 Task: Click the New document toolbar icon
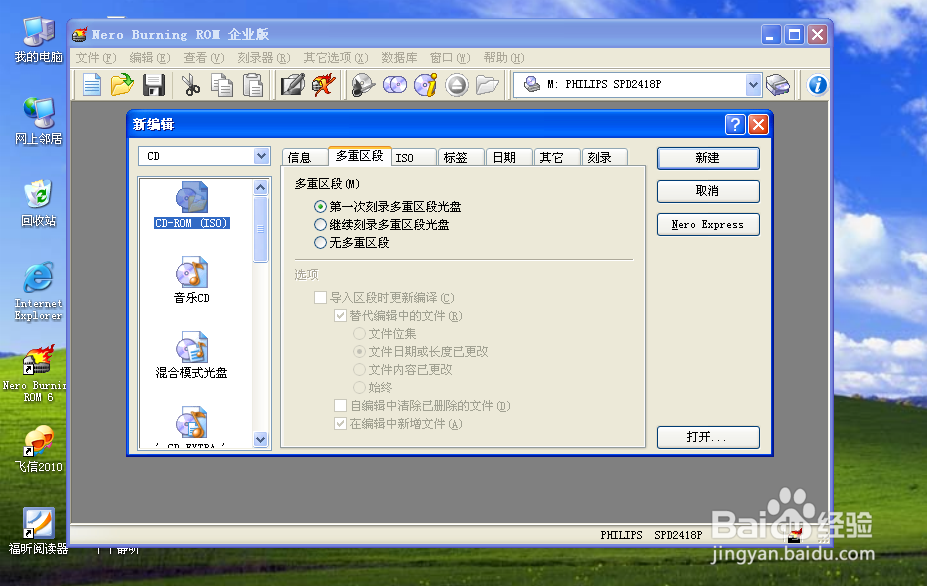92,85
